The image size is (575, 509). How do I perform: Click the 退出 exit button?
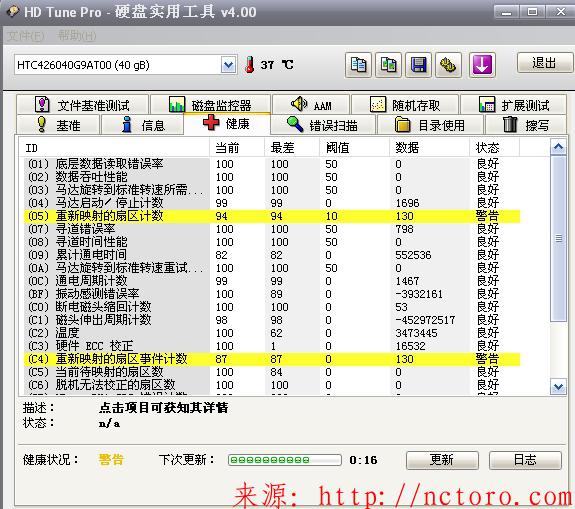544,63
